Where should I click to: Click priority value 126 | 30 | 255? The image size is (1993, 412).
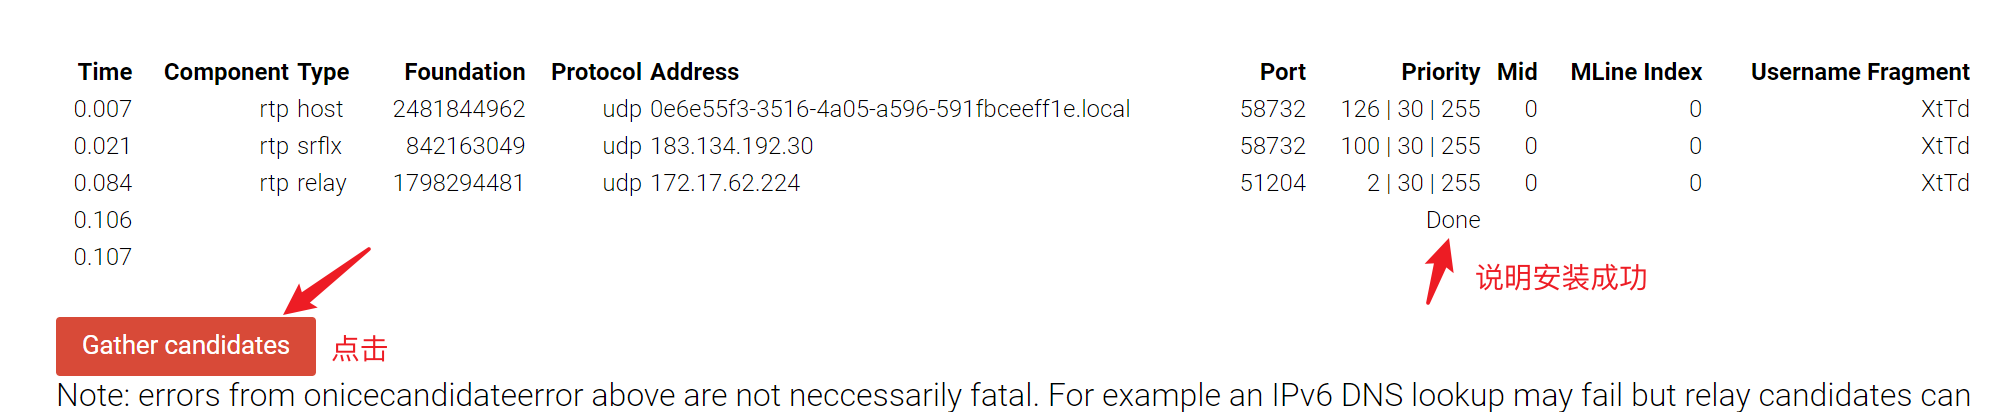(1410, 109)
